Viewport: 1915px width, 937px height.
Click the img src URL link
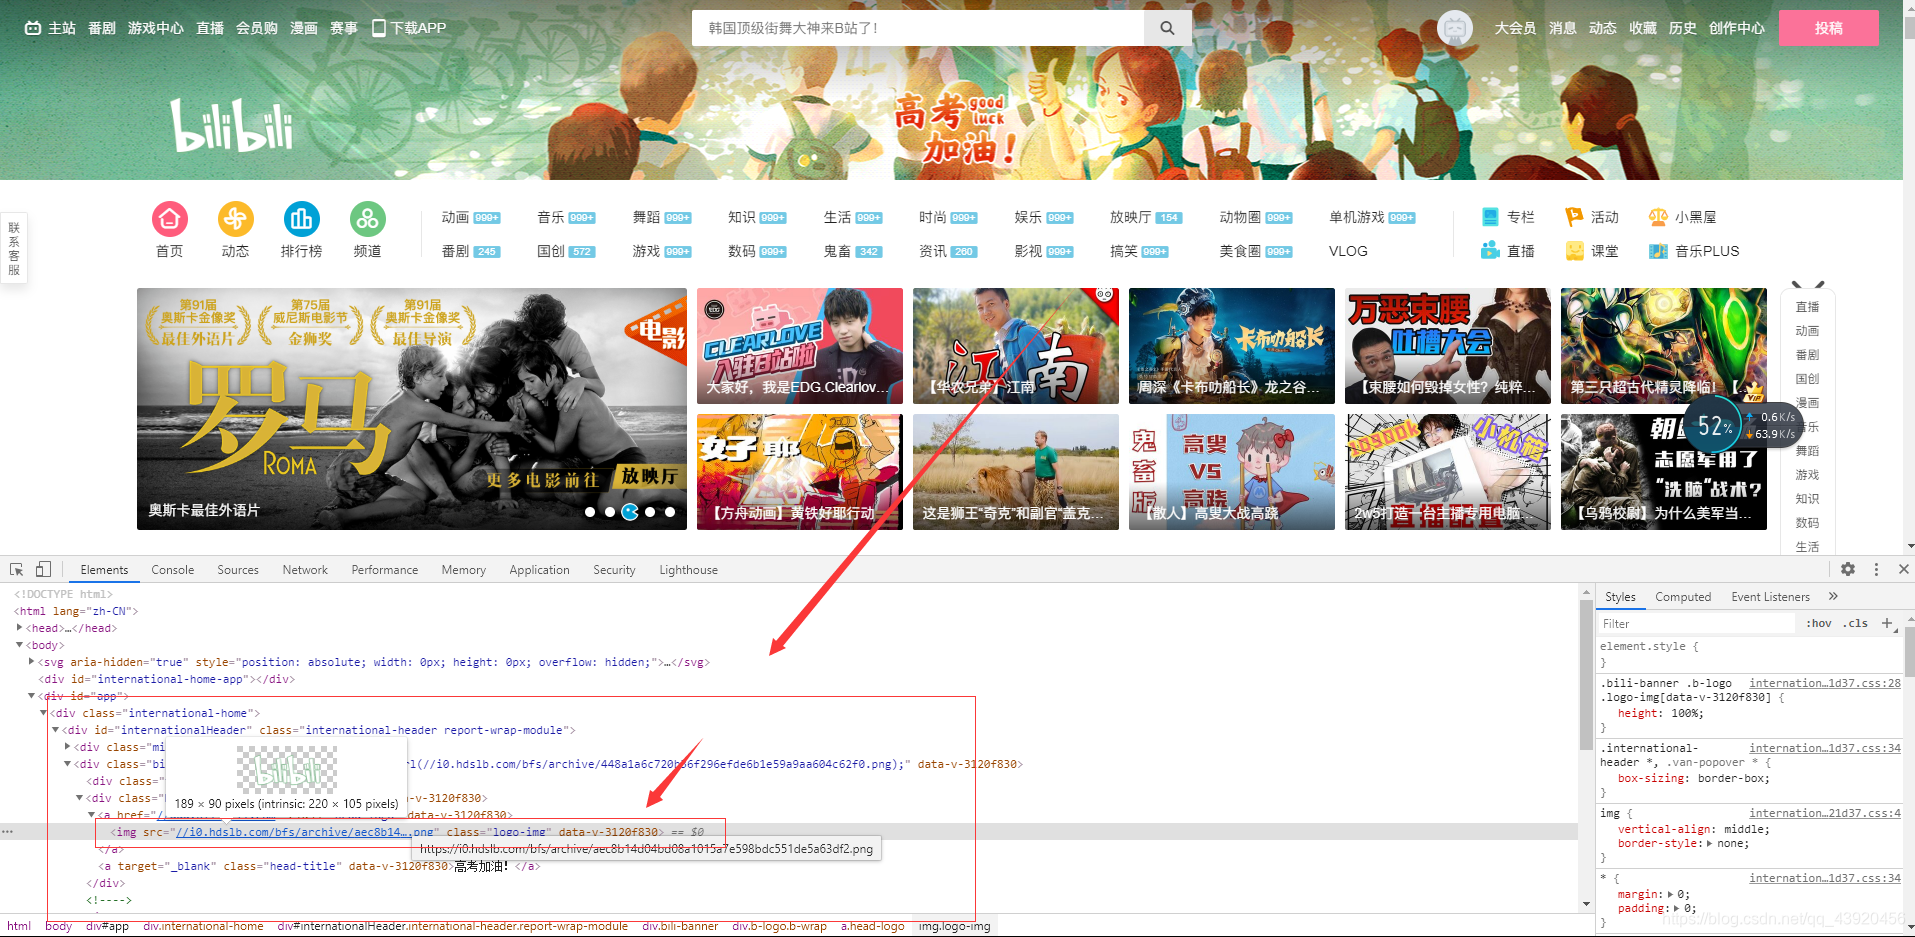tap(305, 832)
